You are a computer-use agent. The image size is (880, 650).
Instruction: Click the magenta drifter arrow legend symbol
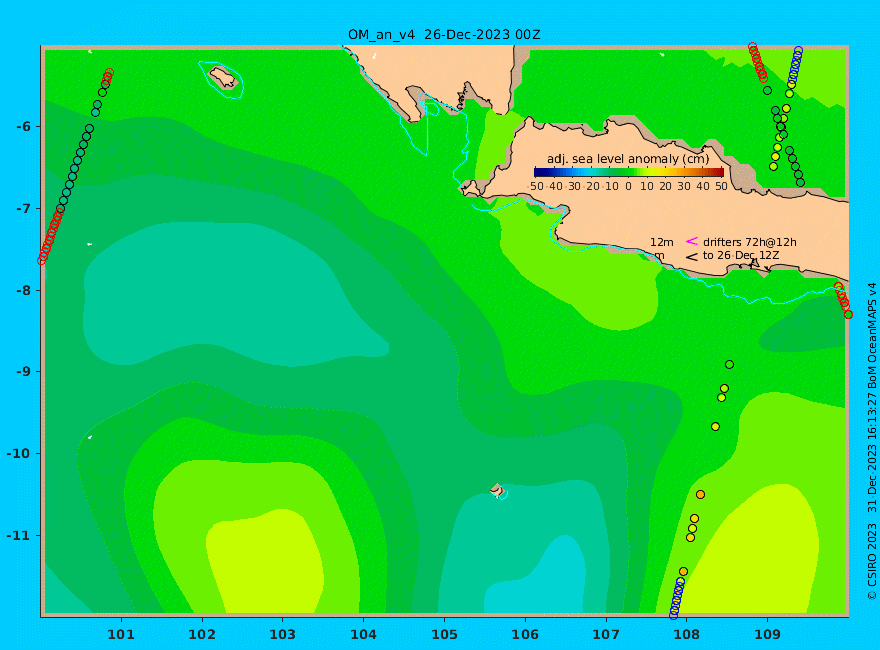(691, 241)
